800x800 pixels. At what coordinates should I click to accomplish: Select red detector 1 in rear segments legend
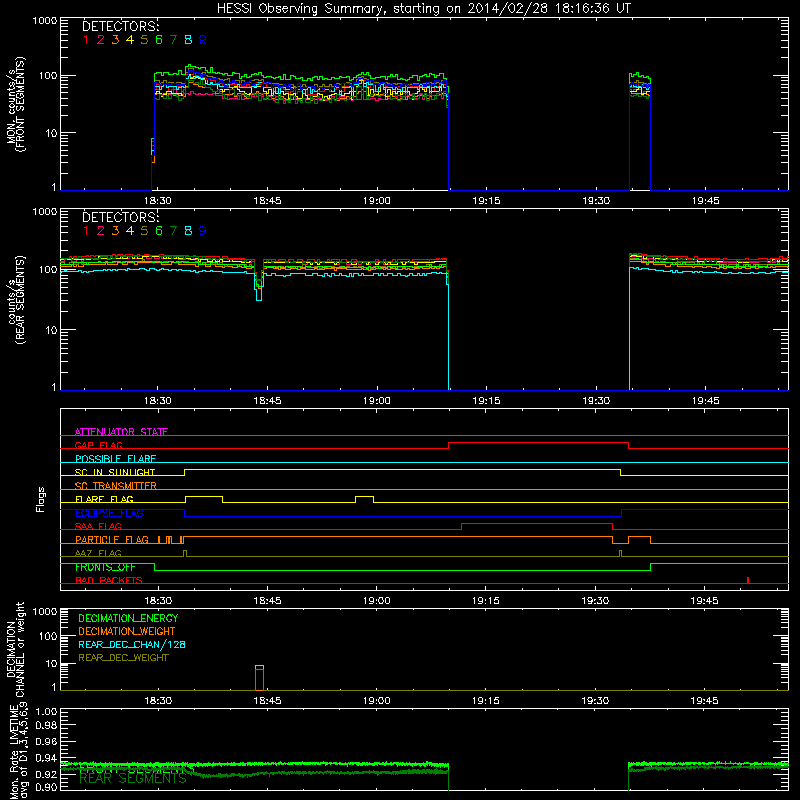[x=86, y=231]
